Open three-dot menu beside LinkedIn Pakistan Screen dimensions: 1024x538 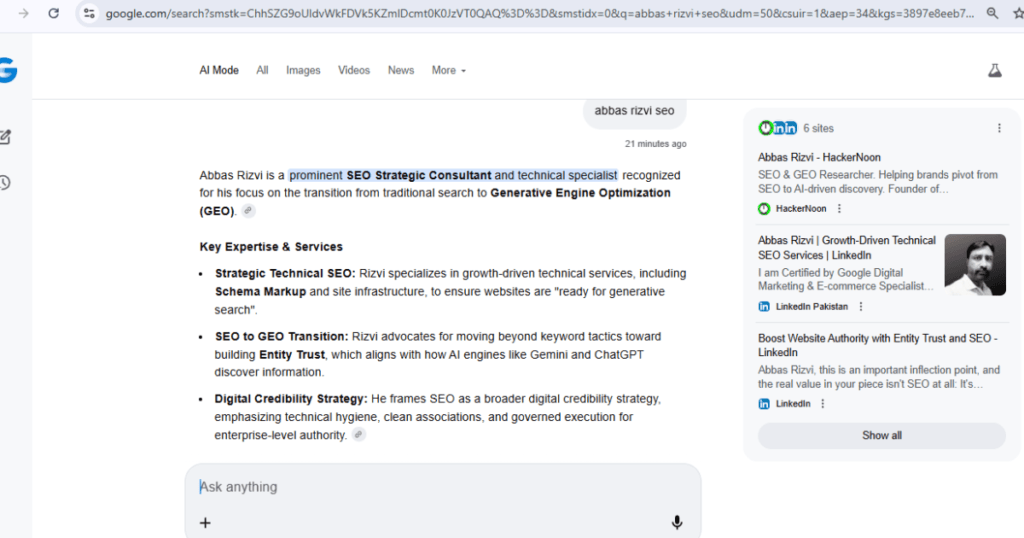pos(861,306)
